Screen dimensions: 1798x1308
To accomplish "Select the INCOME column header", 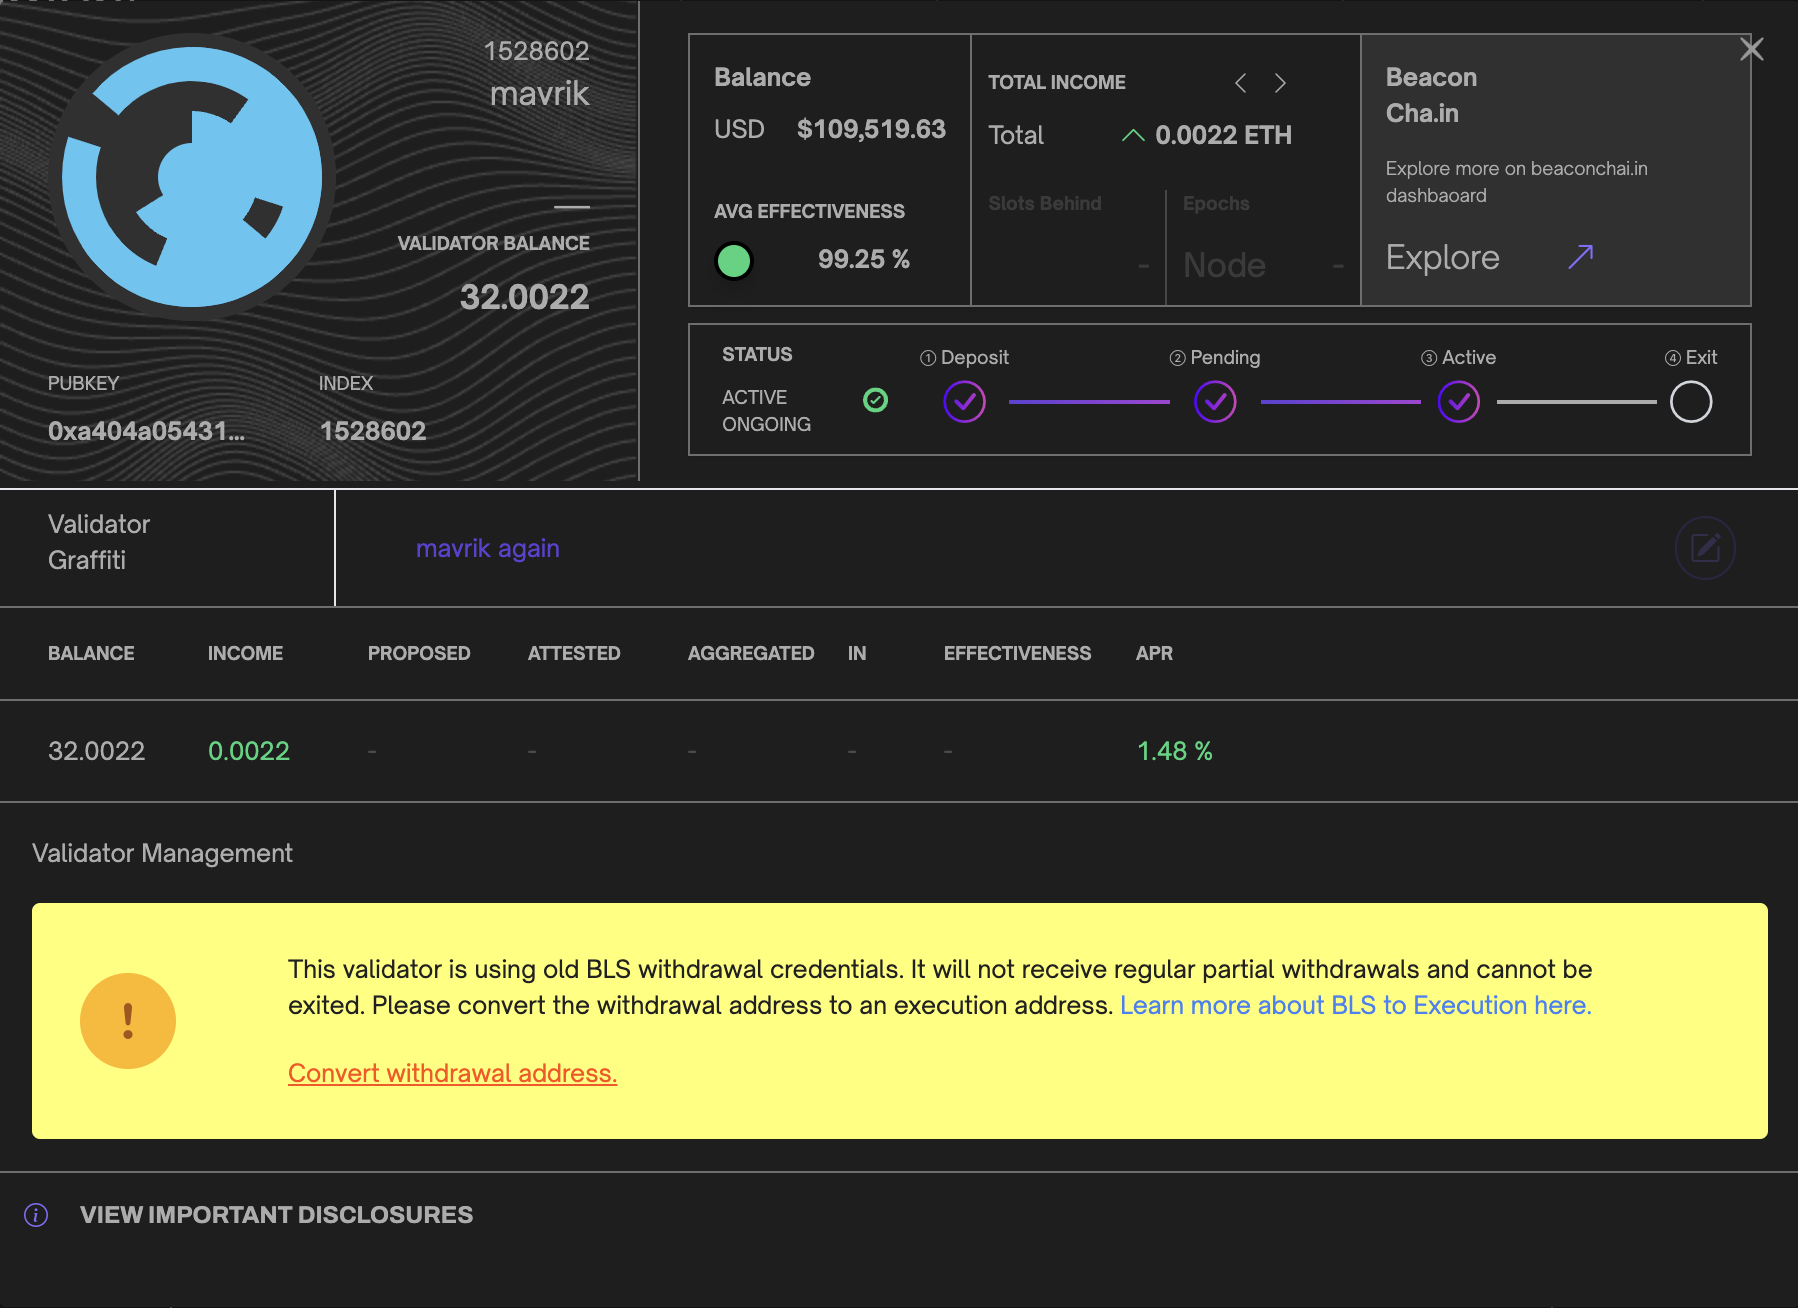I will [245, 653].
